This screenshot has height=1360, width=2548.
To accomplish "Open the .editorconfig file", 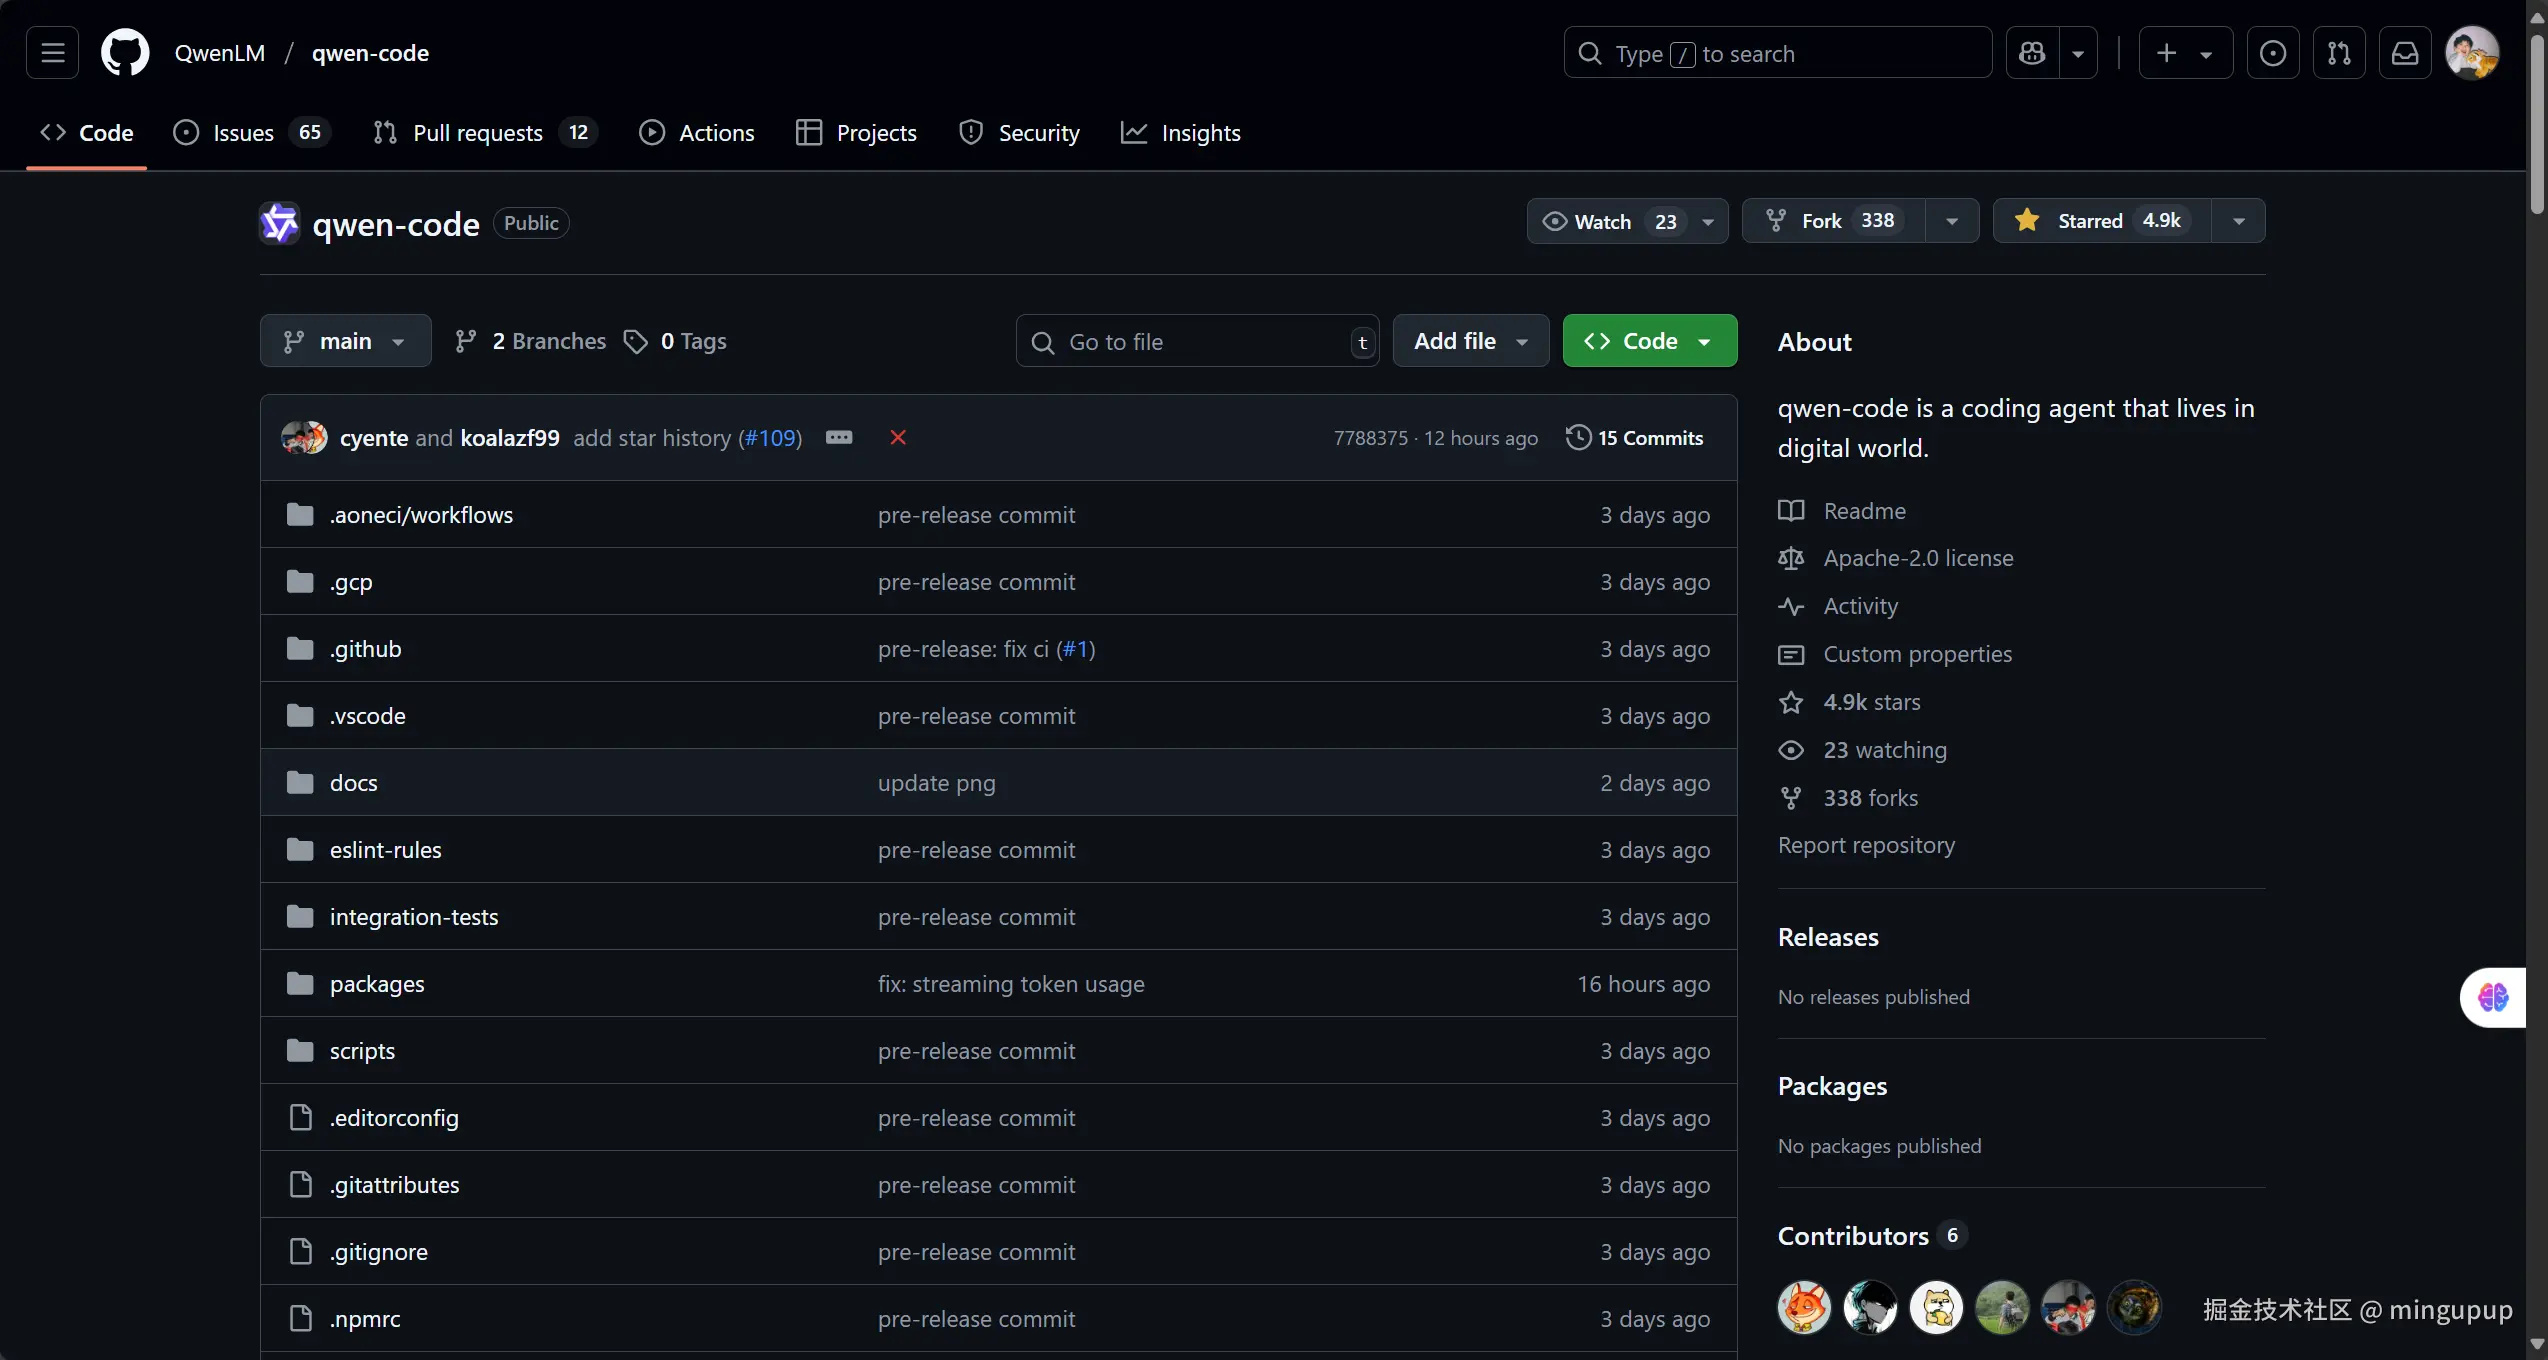I will [394, 1118].
